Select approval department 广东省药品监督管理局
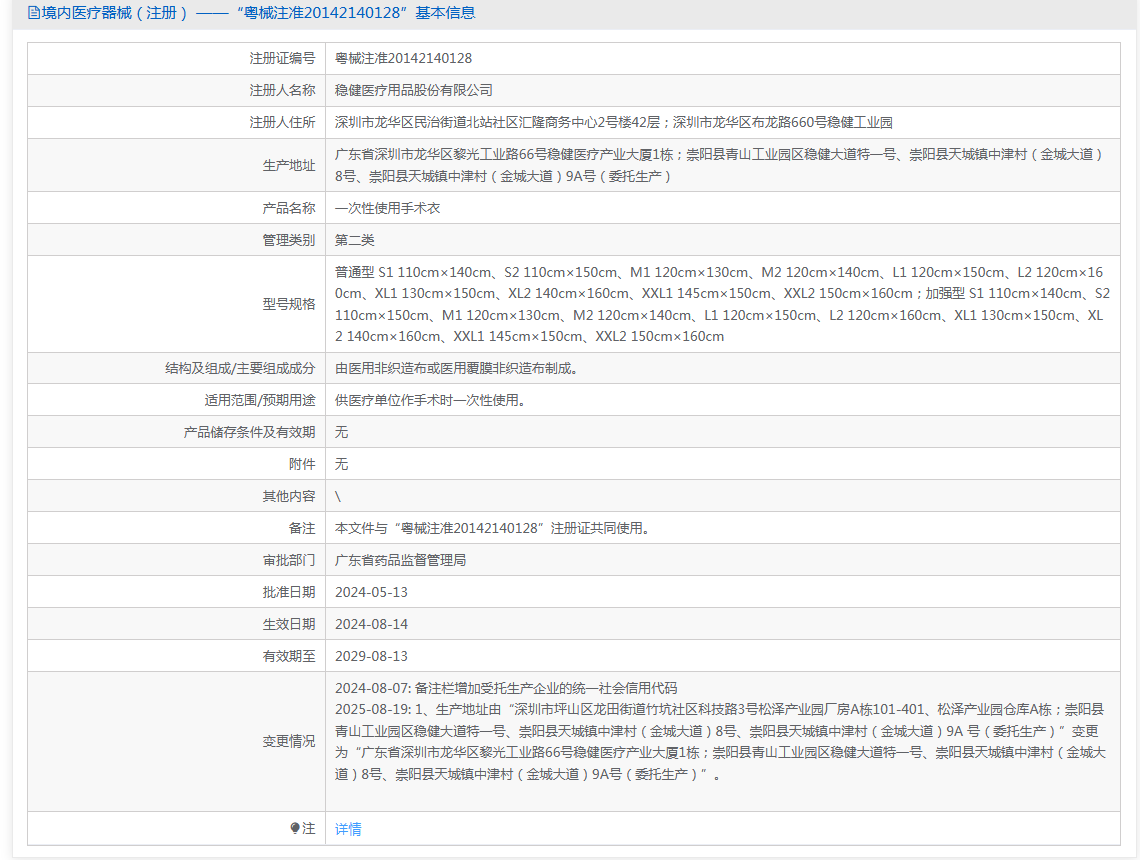 (x=400, y=560)
